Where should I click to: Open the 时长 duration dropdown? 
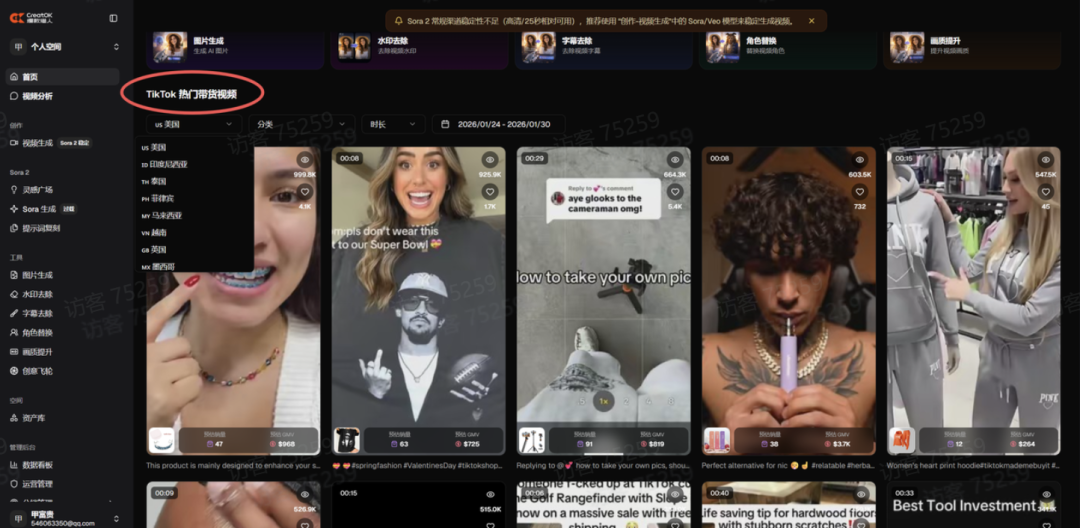[x=393, y=124]
